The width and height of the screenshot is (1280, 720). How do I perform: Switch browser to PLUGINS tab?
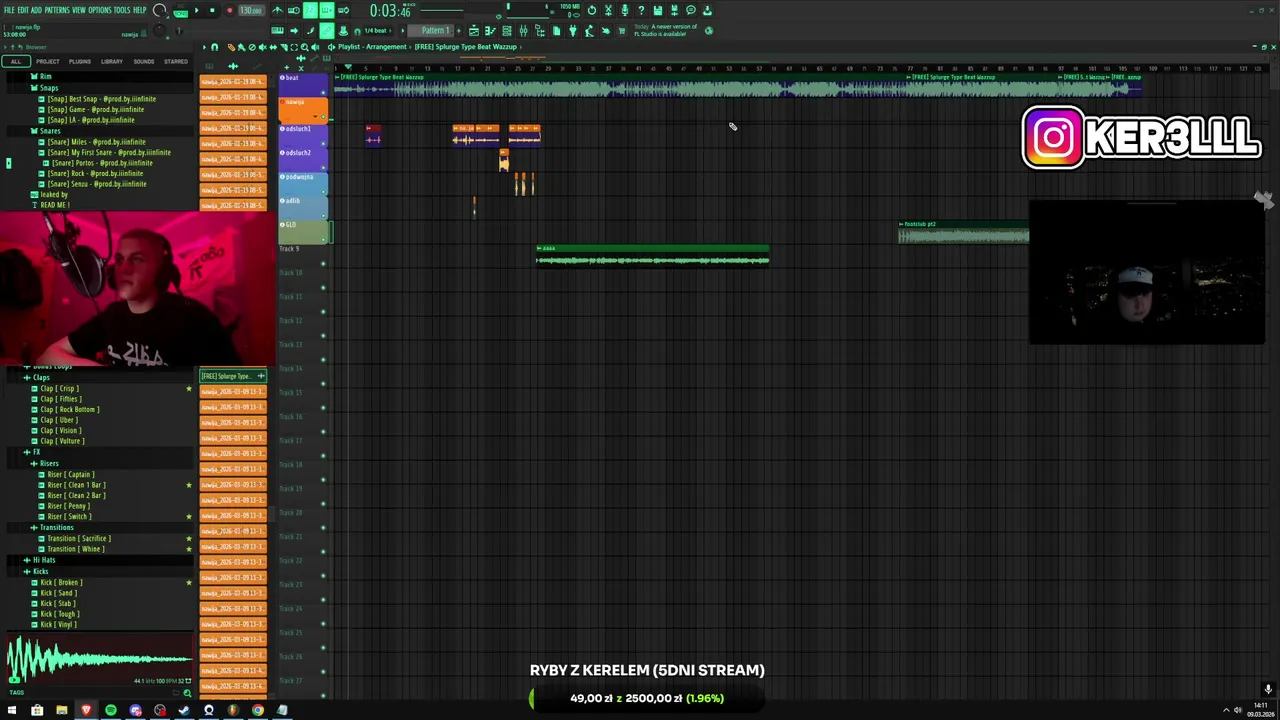80,62
